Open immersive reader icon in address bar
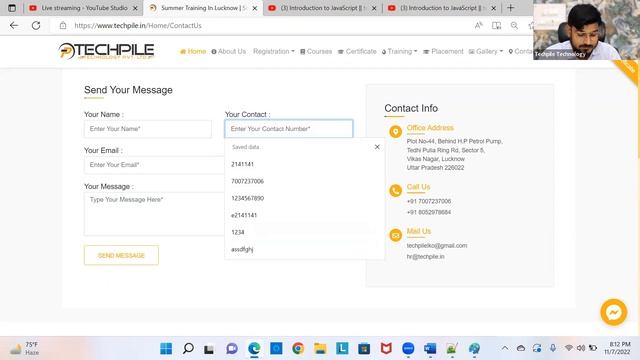 click(x=496, y=25)
